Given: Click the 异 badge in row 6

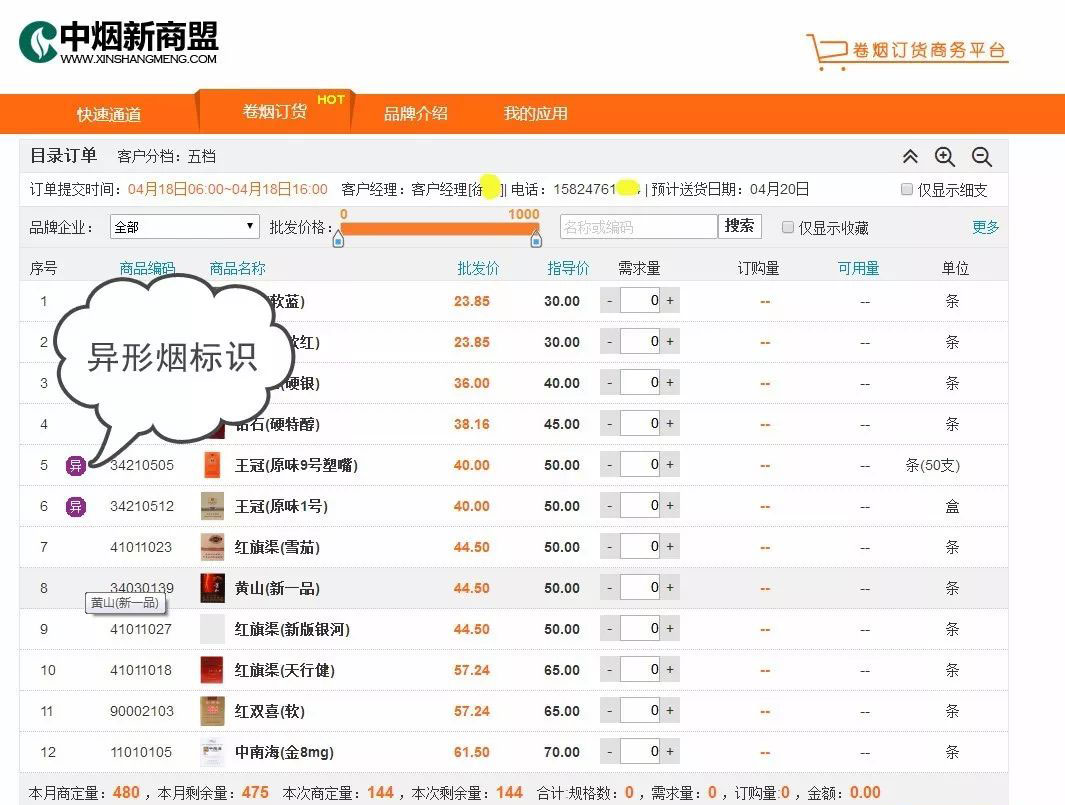Looking at the screenshot, I should click(75, 506).
